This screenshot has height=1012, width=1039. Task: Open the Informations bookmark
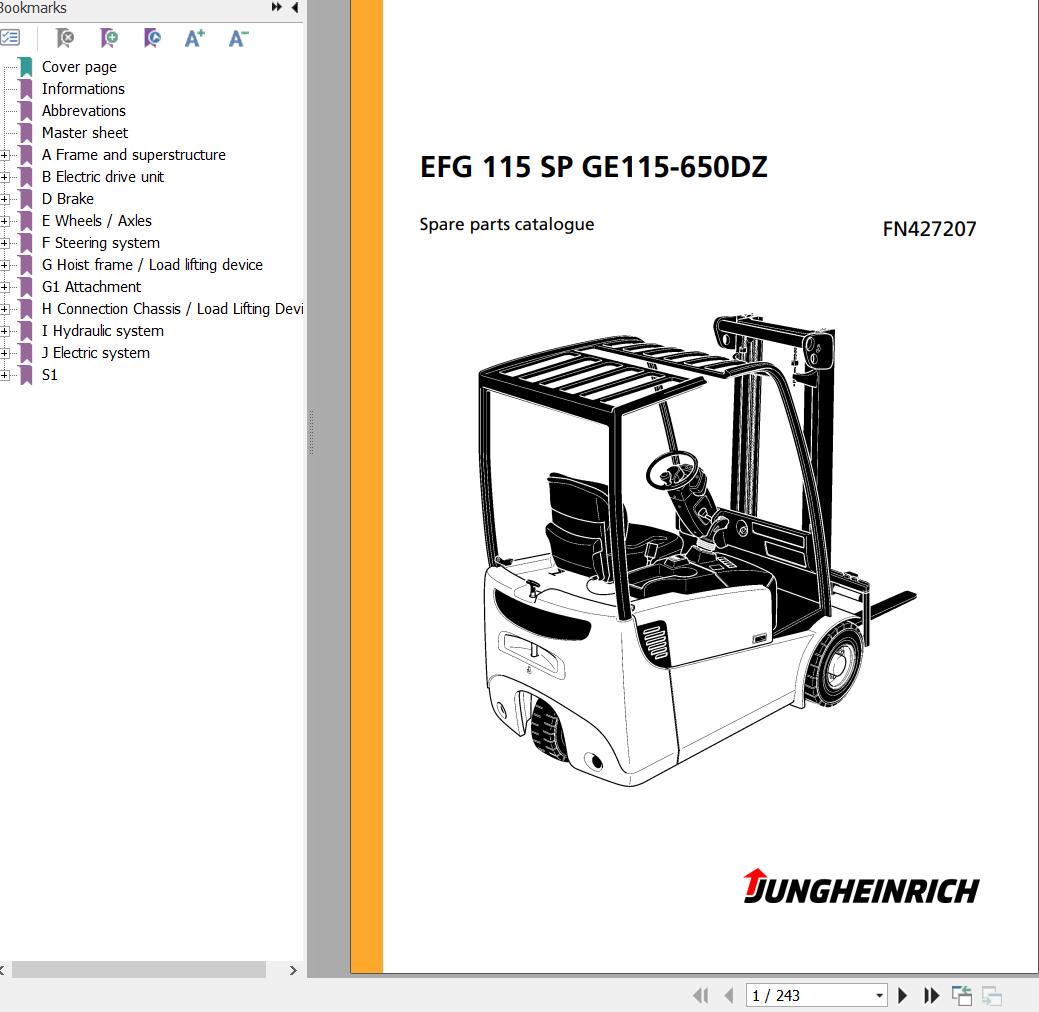point(83,89)
